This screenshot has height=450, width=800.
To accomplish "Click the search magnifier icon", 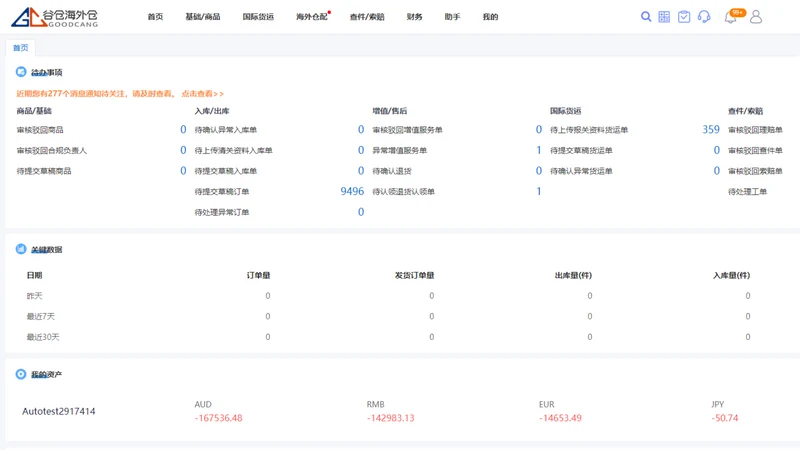I will pos(645,17).
